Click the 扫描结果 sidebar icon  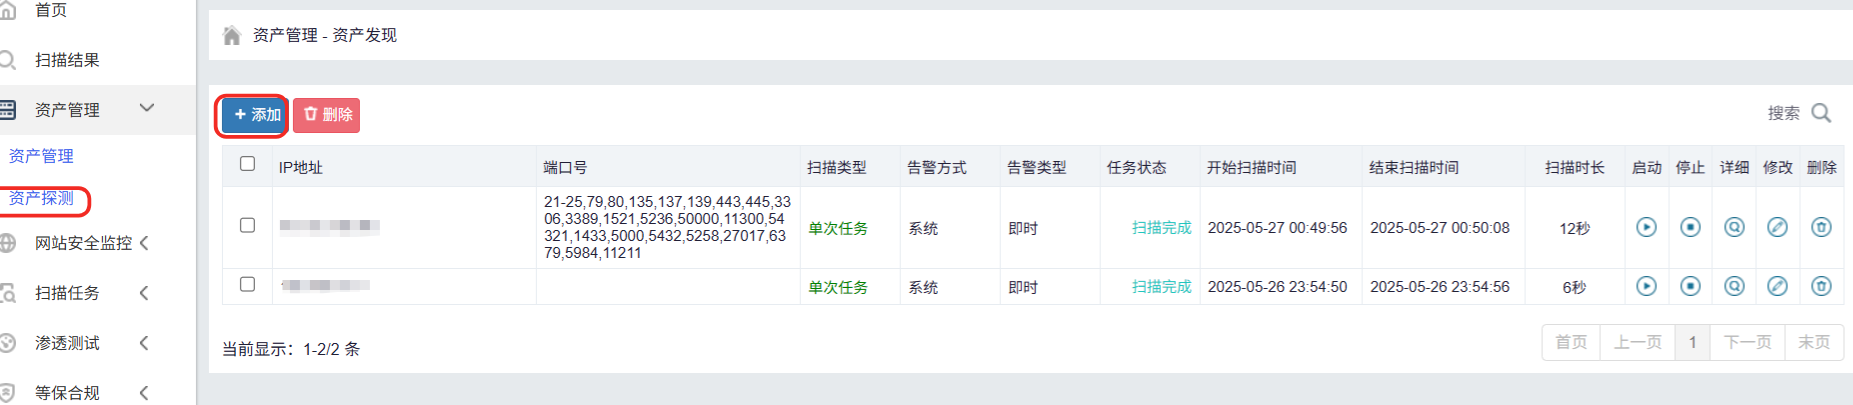[x=7, y=60]
